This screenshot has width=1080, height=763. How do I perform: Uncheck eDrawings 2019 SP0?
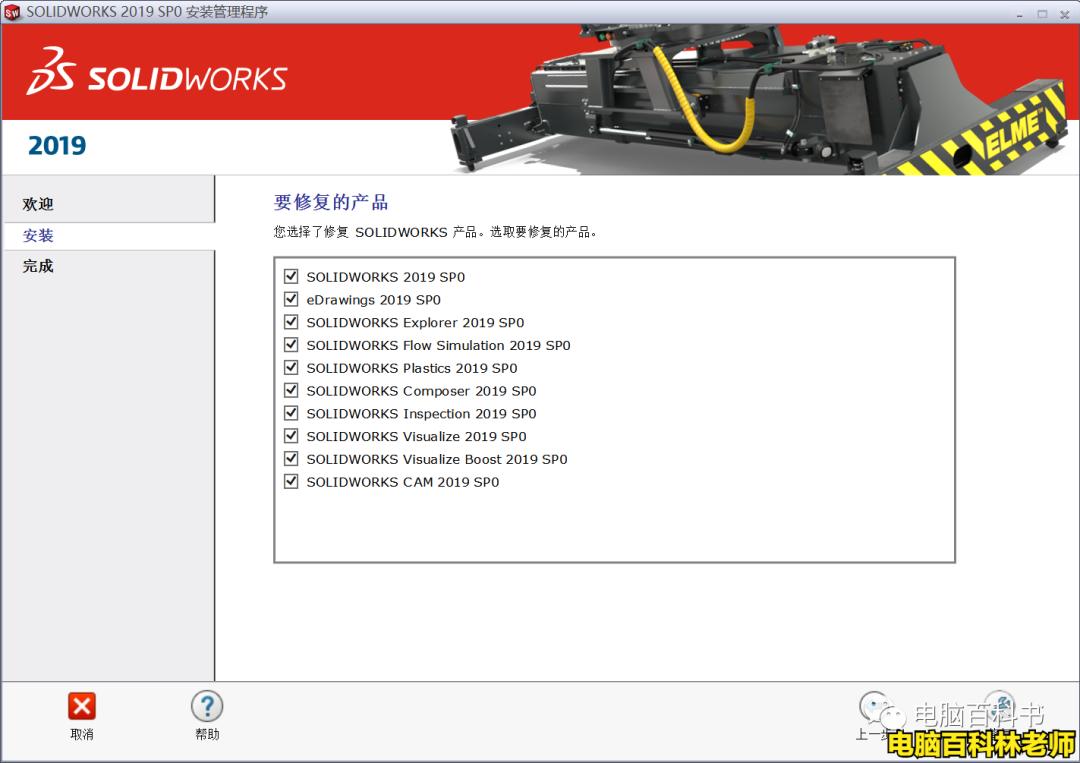tap(291, 299)
